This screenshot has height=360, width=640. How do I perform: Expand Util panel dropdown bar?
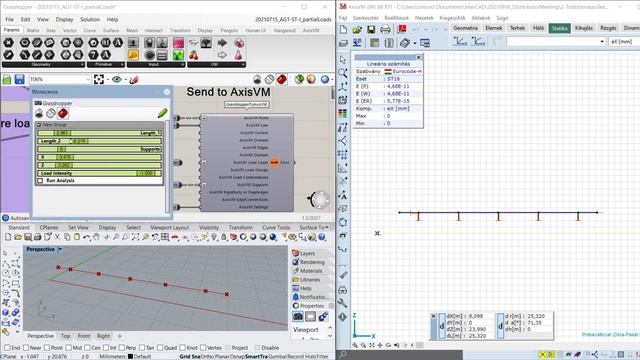pyautogui.click(x=216, y=64)
